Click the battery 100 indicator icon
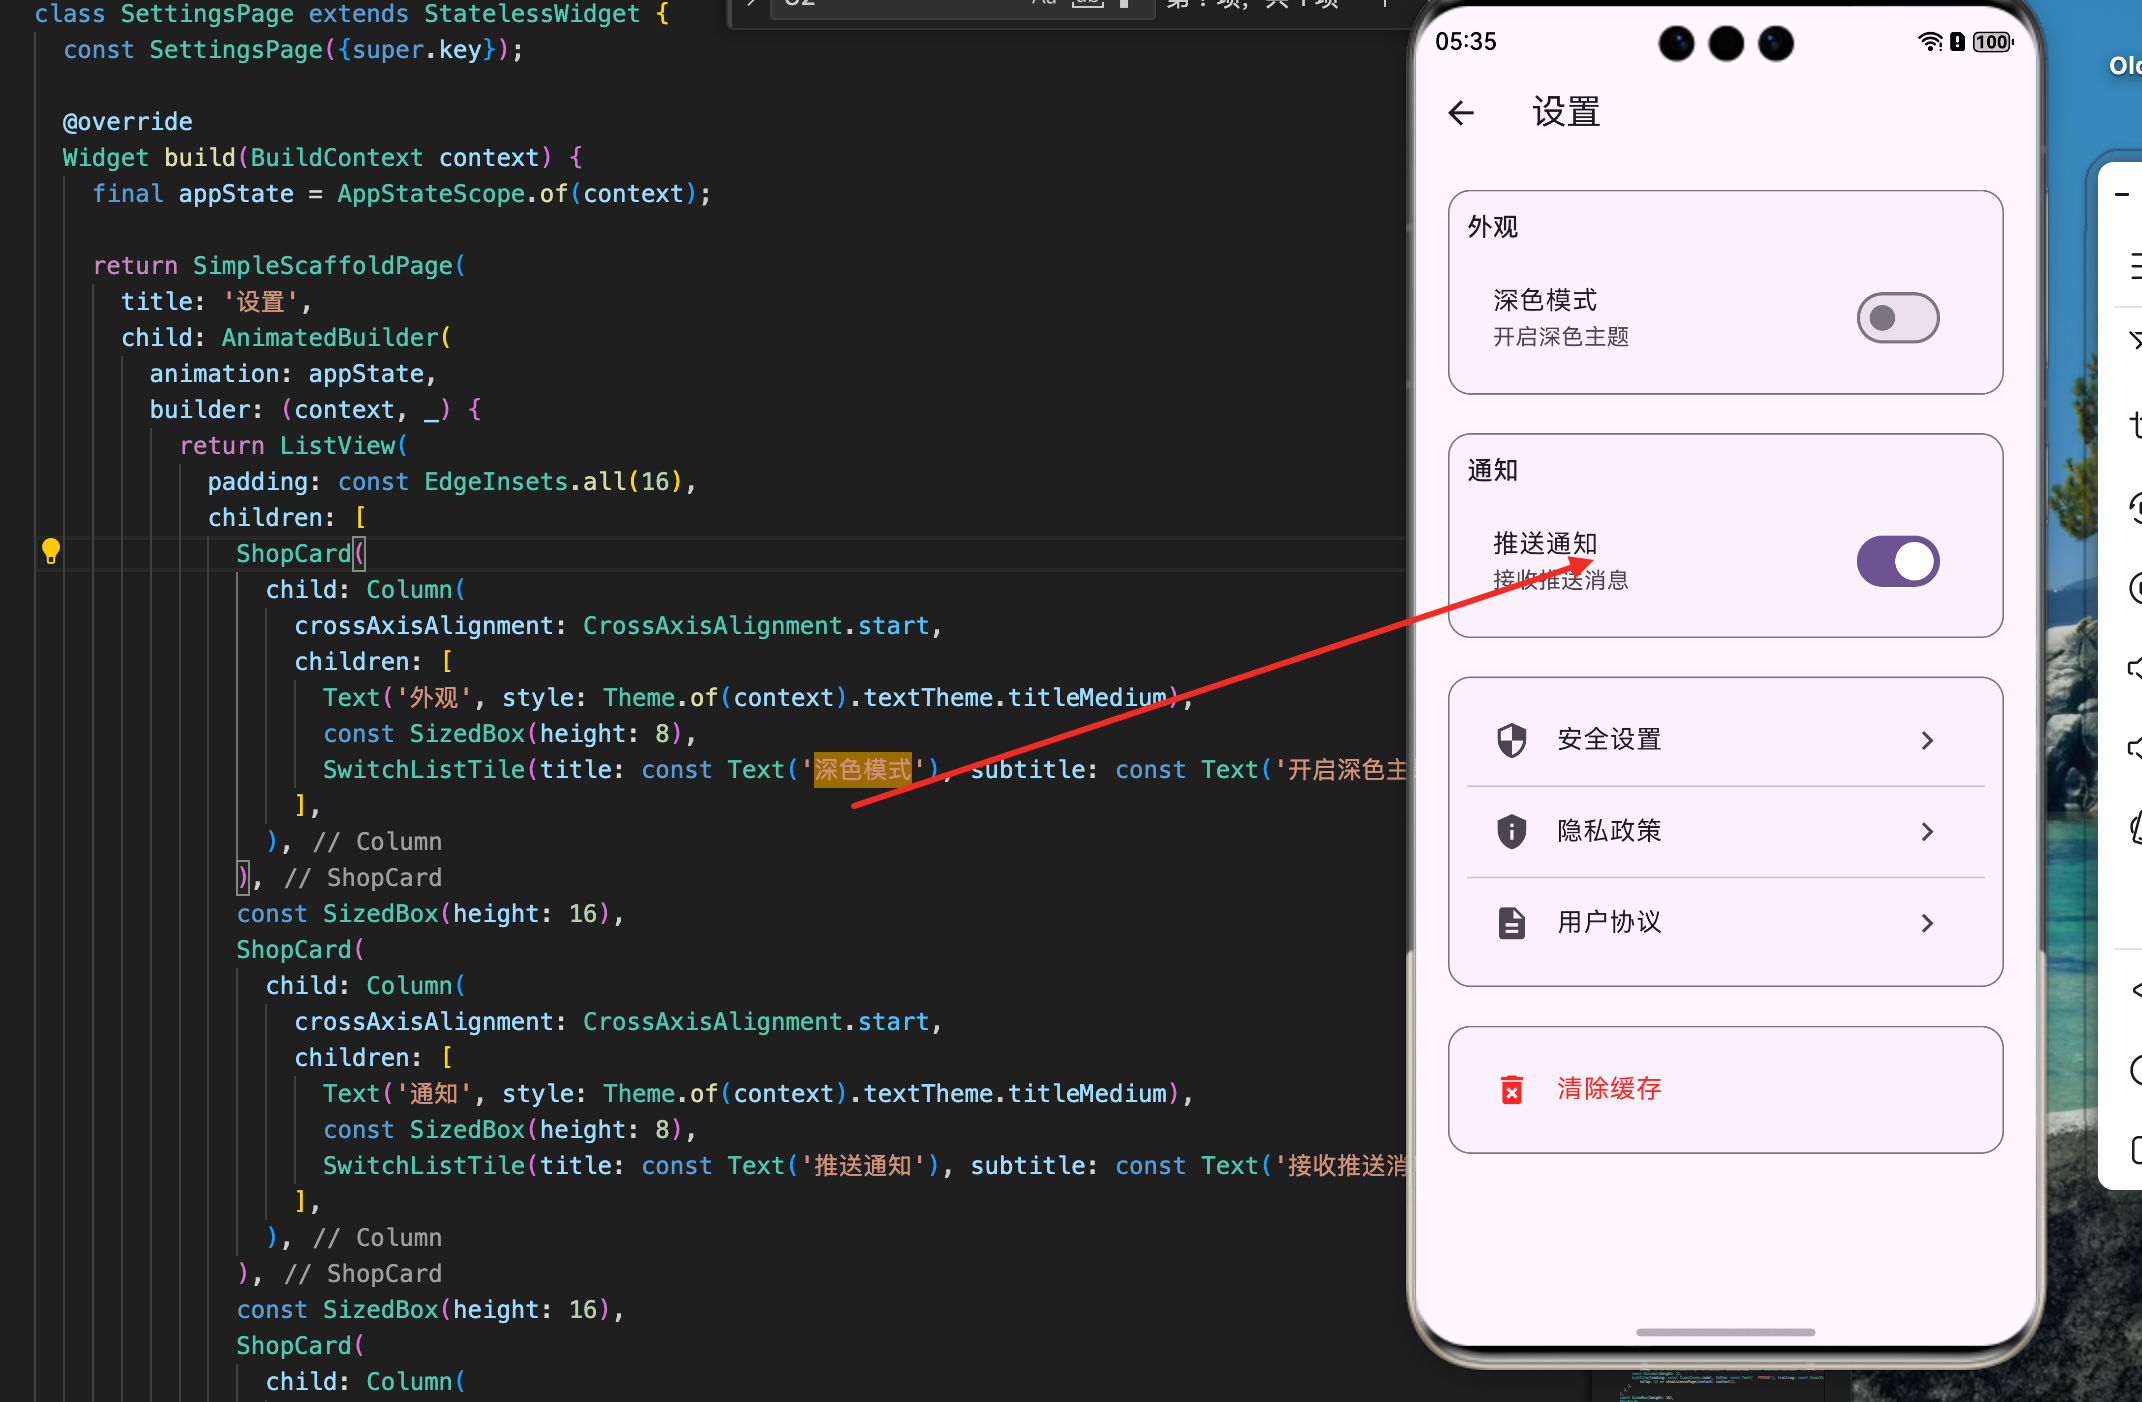The height and width of the screenshot is (1402, 2142). pos(1992,42)
